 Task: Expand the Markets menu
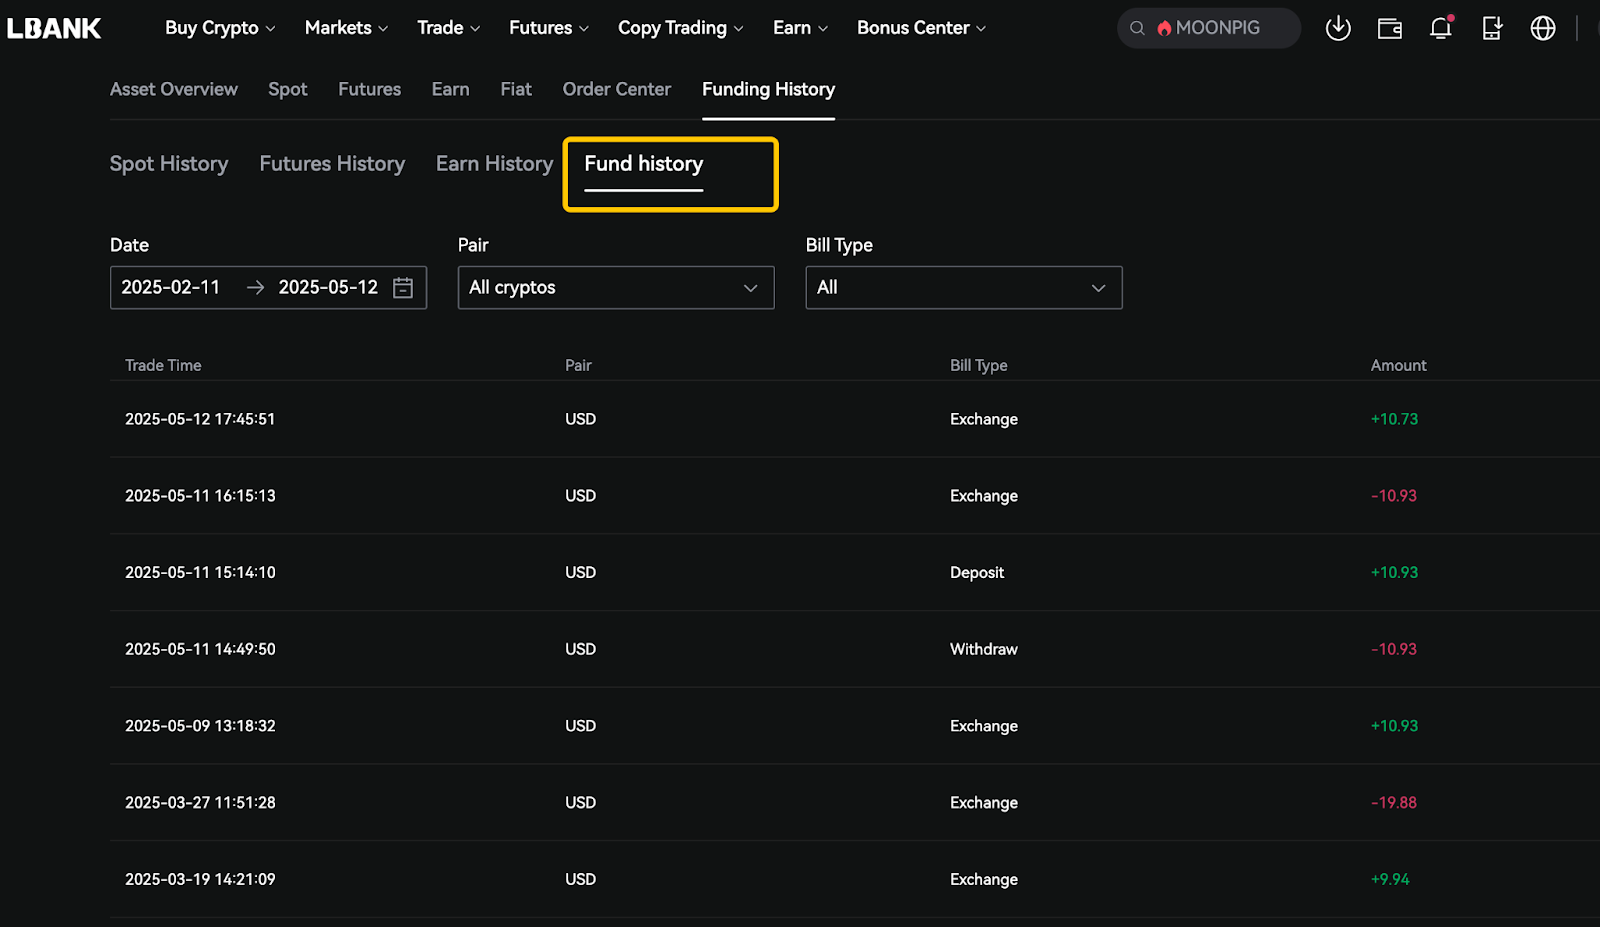[x=346, y=28]
